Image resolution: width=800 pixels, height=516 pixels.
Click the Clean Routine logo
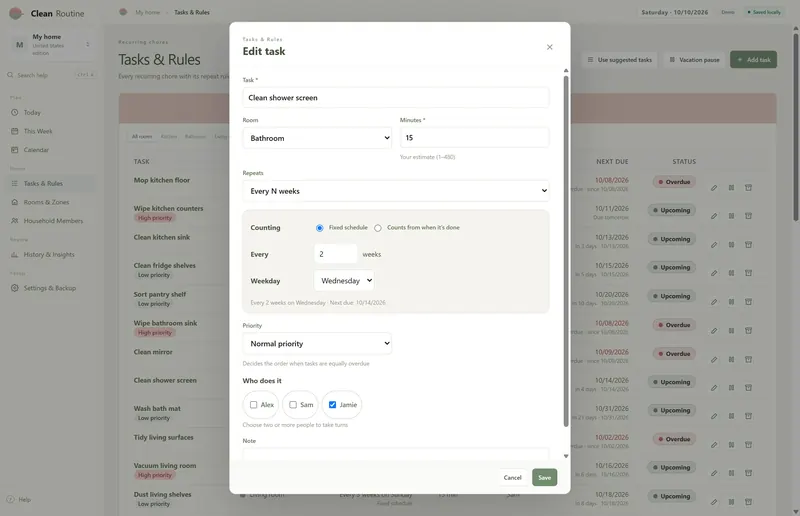16,13
